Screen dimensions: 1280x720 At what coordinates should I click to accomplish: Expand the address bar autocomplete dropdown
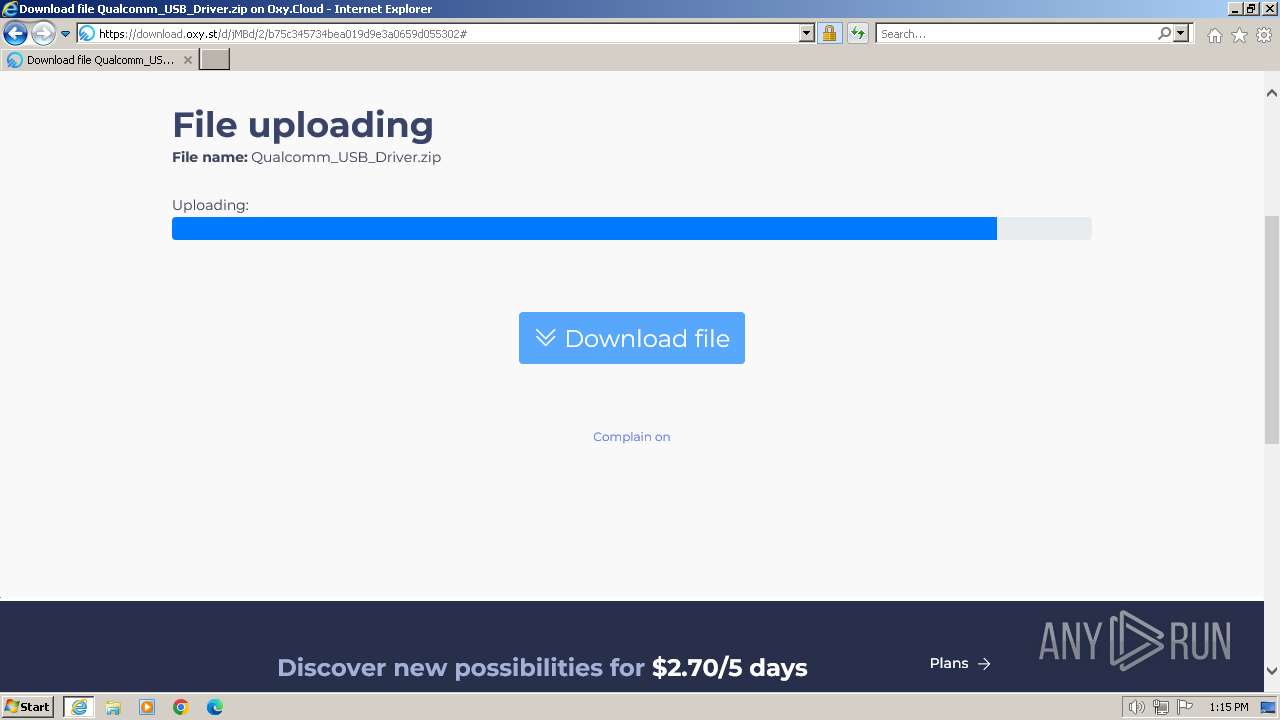coord(807,34)
